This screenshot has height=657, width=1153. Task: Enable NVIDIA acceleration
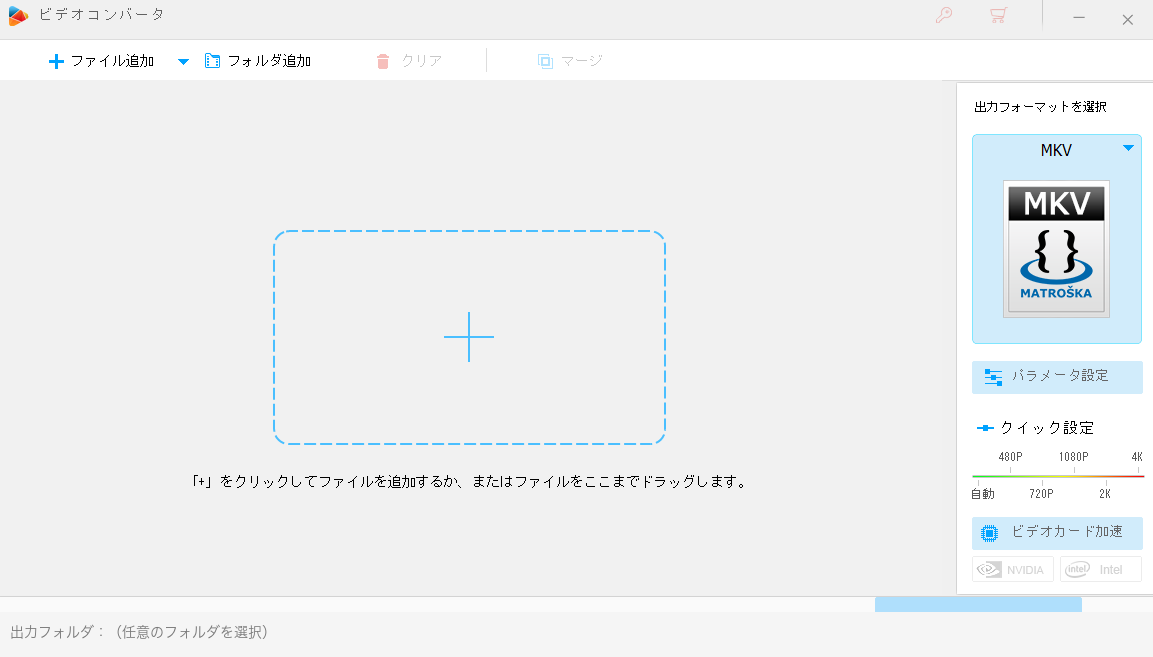click(x=1013, y=569)
